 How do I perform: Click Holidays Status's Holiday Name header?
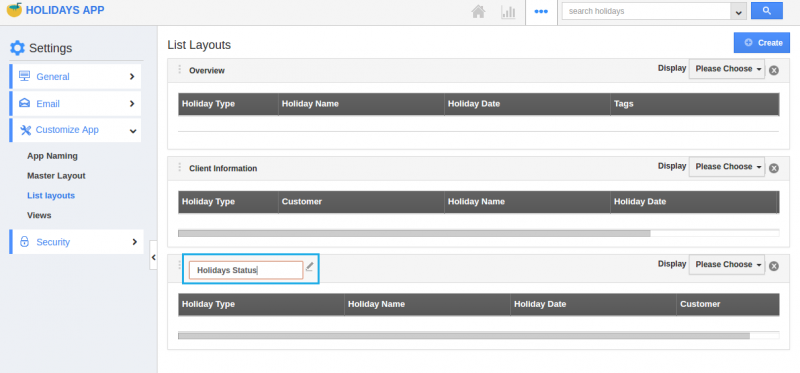[x=428, y=304]
